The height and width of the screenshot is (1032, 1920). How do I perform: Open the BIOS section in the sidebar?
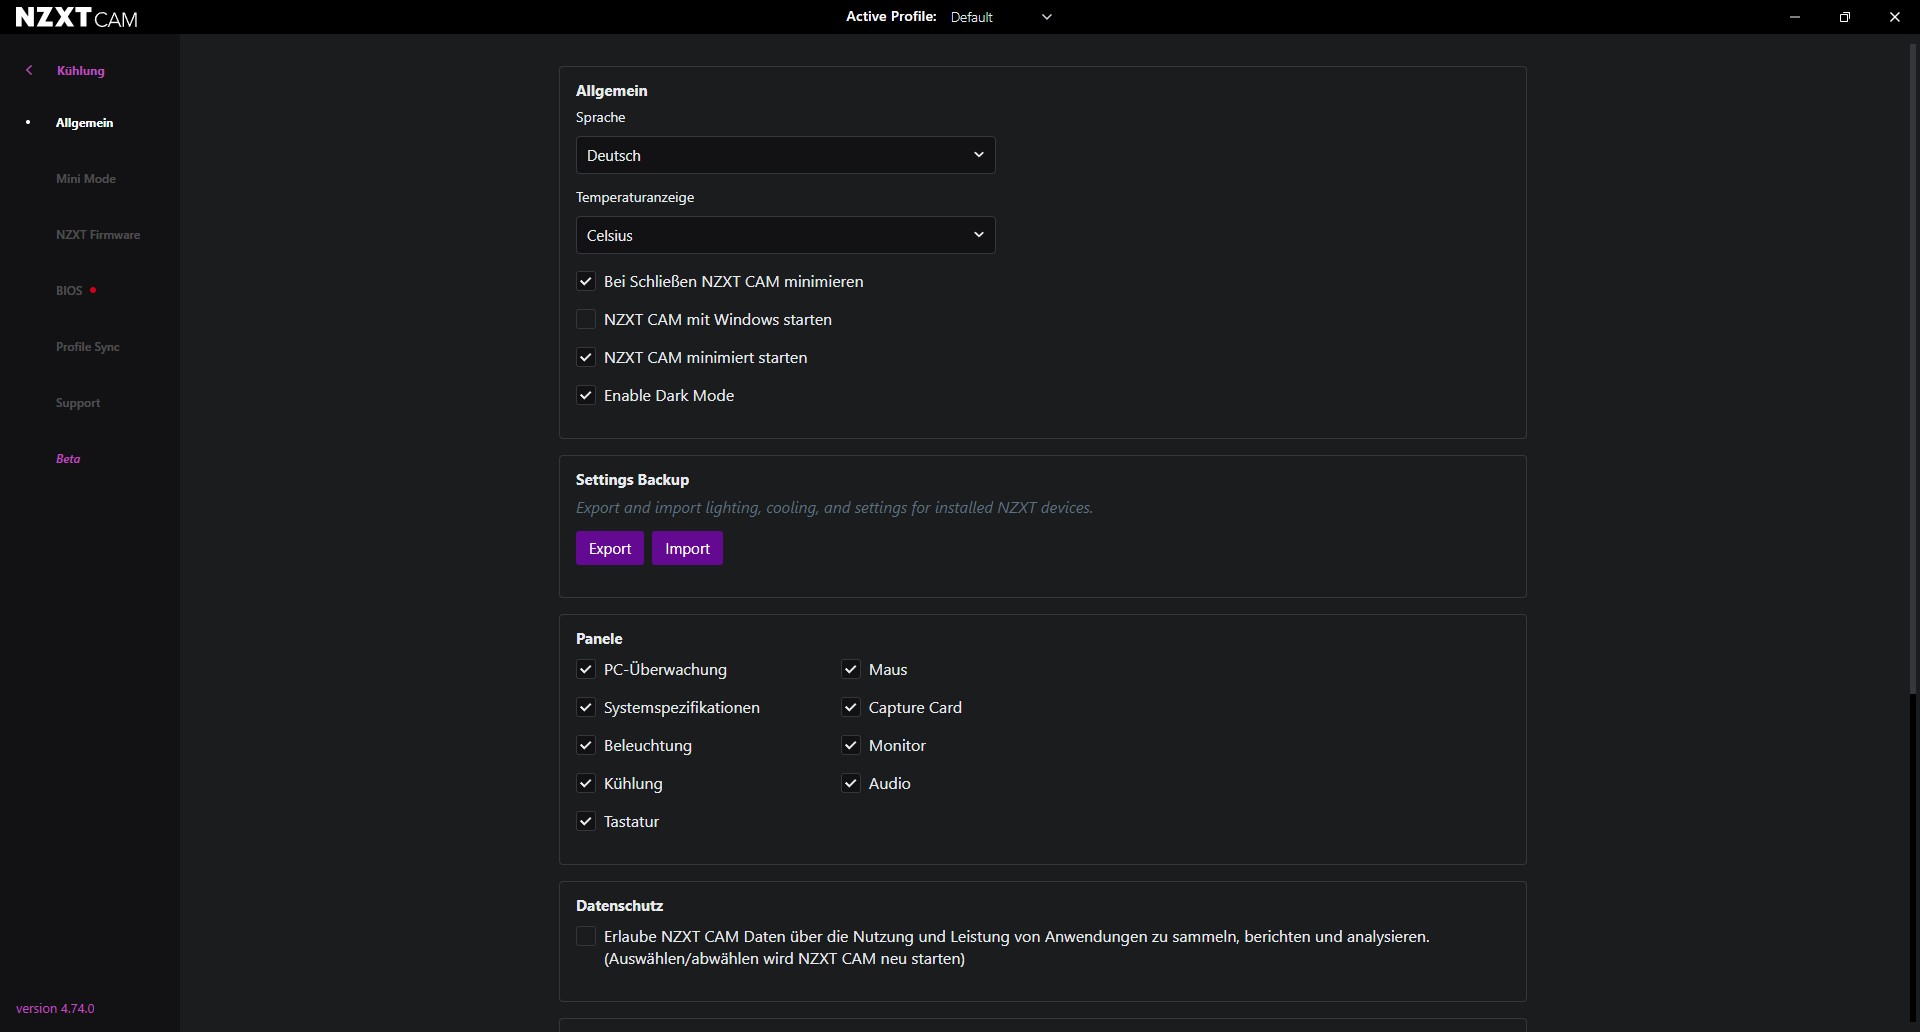click(69, 291)
